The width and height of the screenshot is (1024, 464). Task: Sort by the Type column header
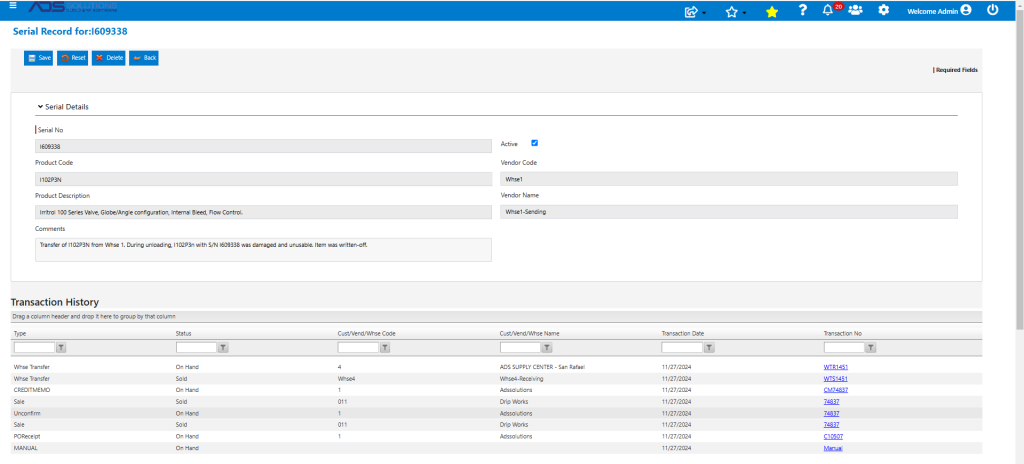20,333
